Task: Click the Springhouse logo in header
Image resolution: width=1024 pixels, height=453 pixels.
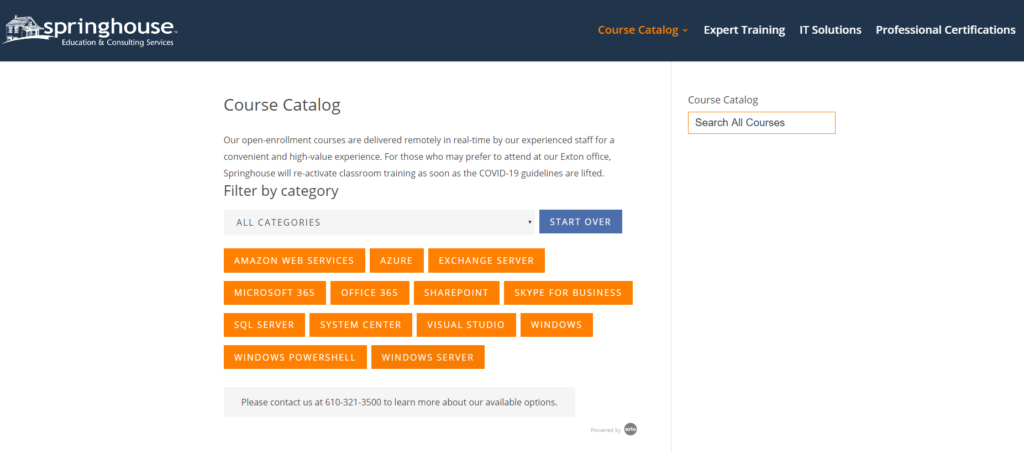Action: pos(89,31)
